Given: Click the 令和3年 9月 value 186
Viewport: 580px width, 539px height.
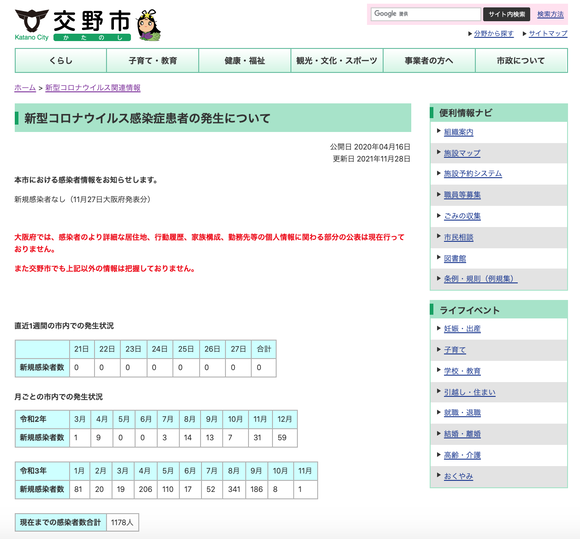Looking at the screenshot, I should click(257, 489).
